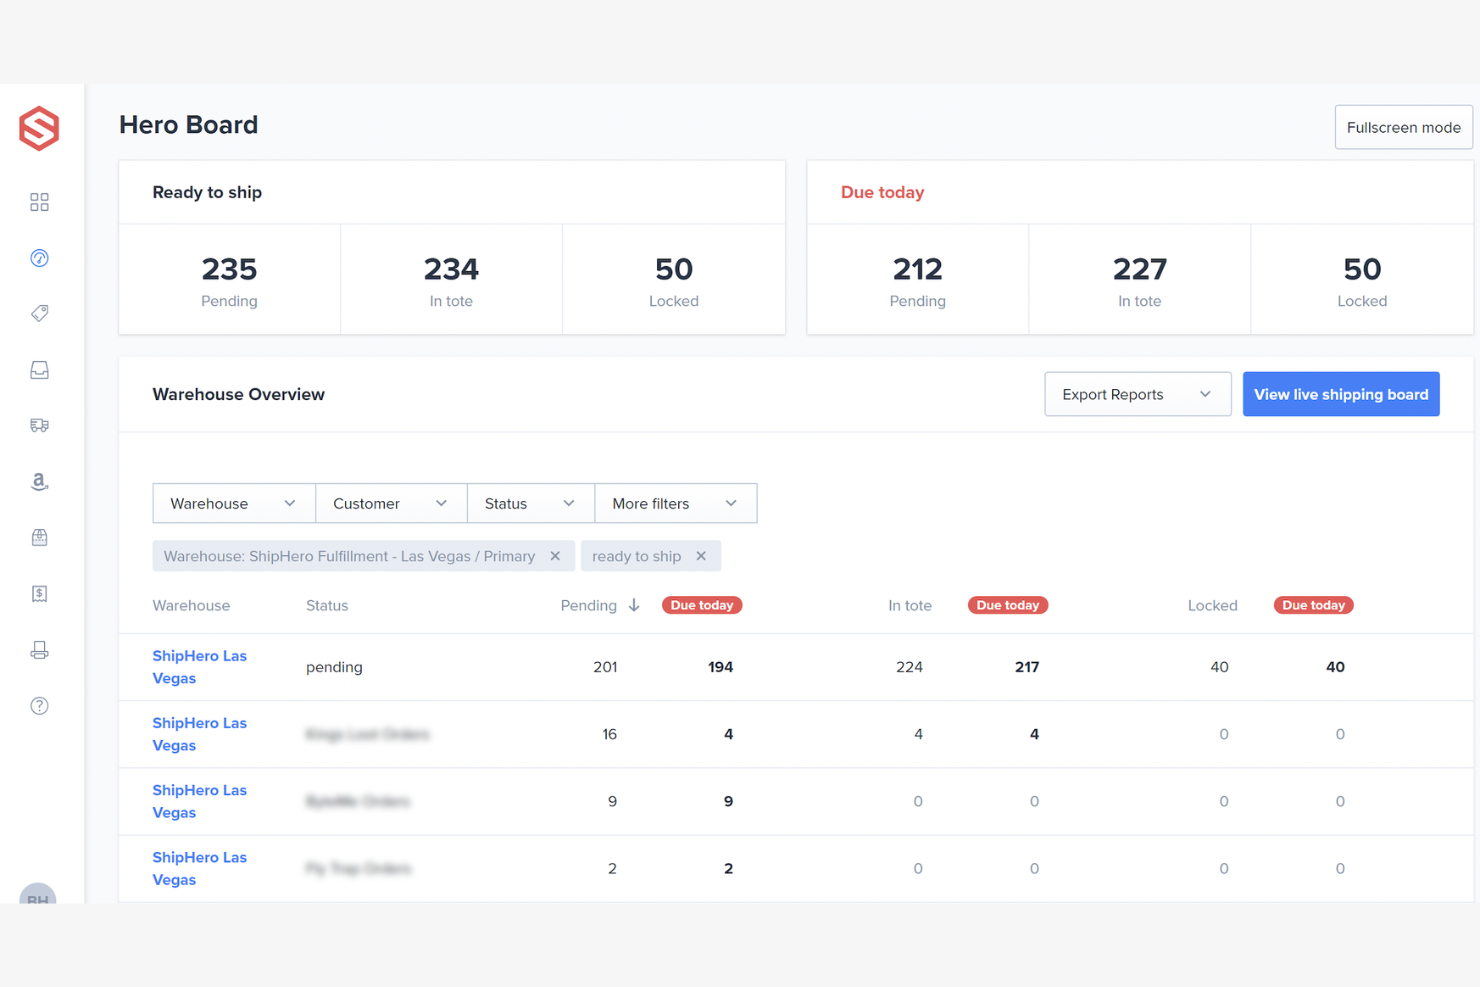This screenshot has width=1480, height=987.
Task: Select the dashboard grid icon in sidebar
Action: (x=39, y=201)
